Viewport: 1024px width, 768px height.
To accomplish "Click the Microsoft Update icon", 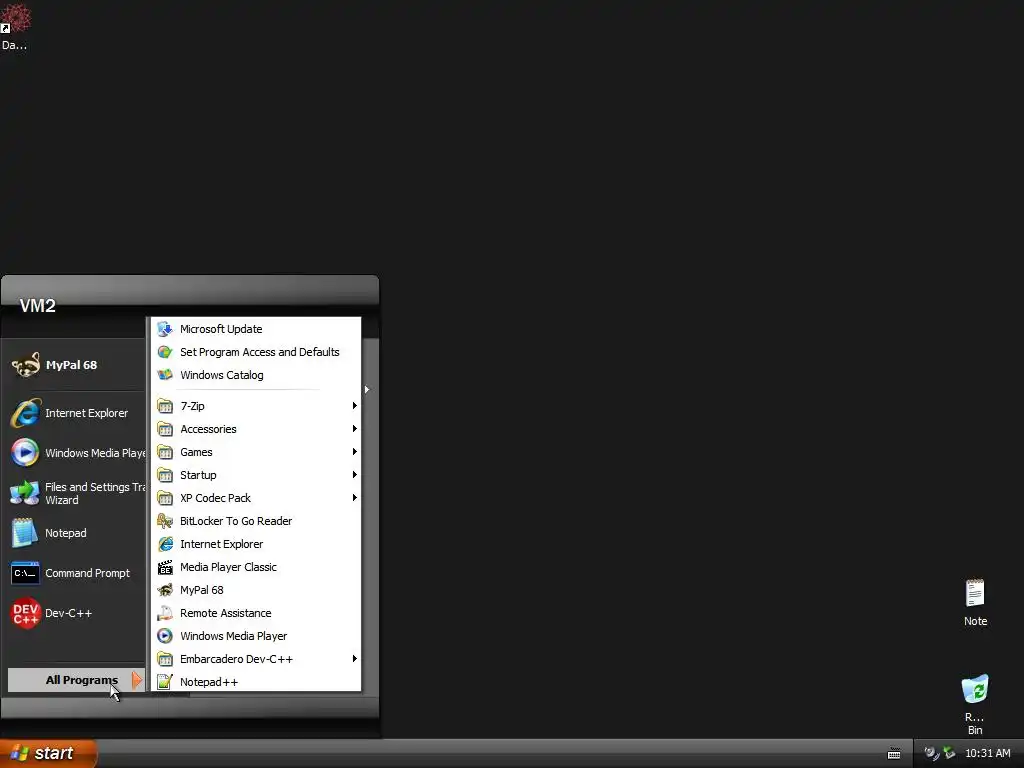I will point(165,329).
